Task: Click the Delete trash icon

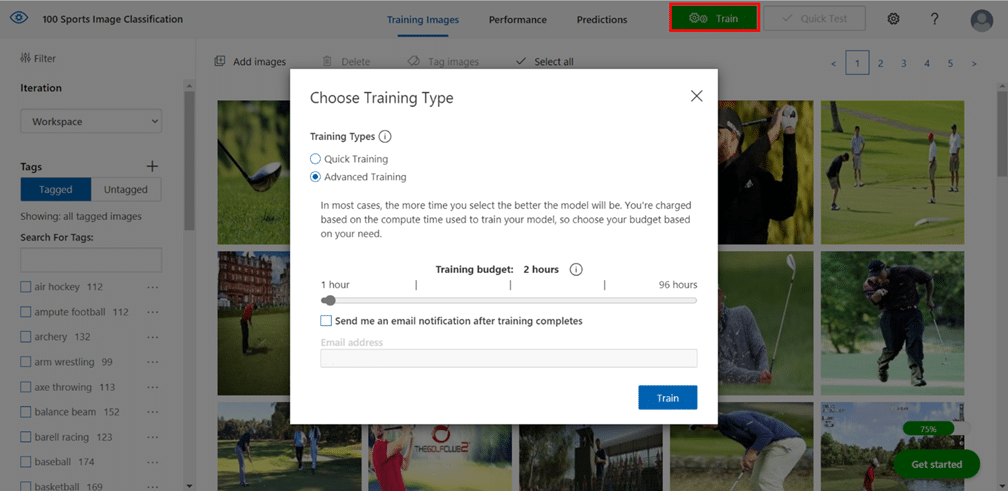Action: [327, 61]
